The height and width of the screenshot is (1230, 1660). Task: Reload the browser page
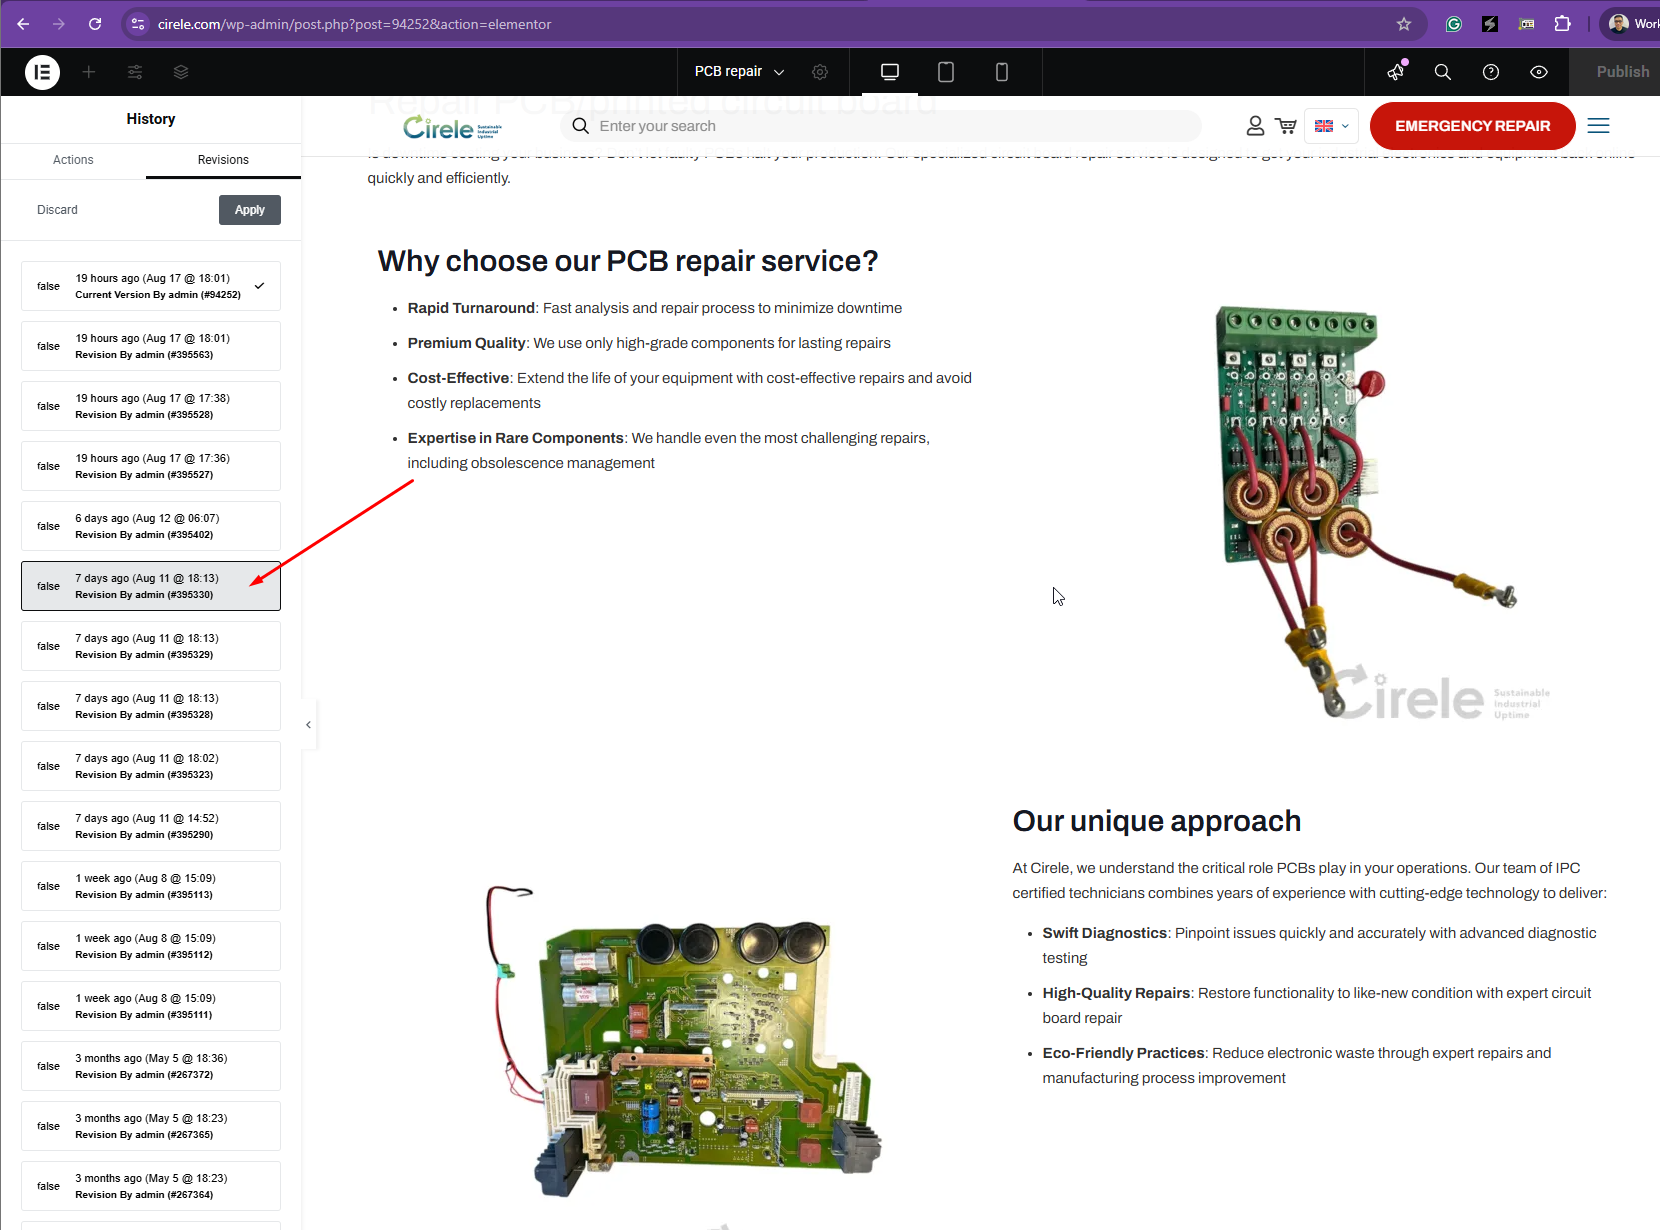coord(95,24)
